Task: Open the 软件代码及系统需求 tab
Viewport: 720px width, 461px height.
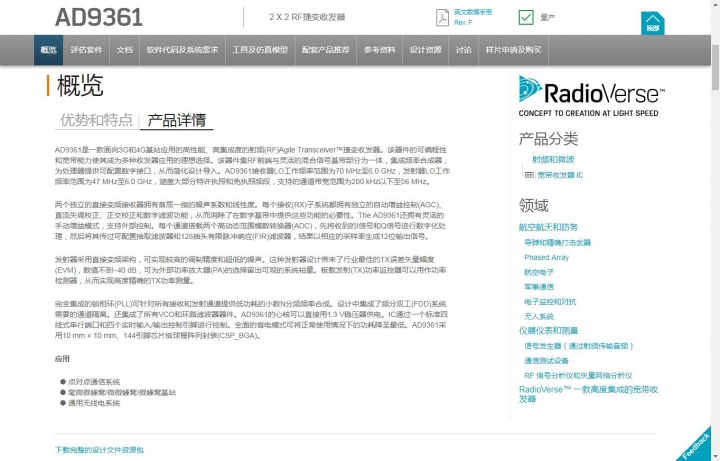Action: (182, 50)
